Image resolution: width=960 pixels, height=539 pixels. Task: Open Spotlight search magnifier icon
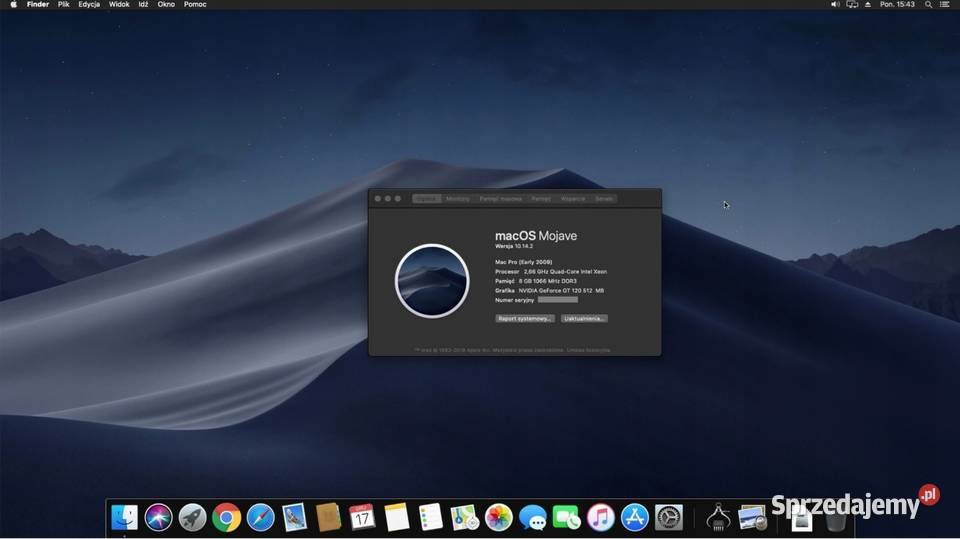click(x=928, y=4)
